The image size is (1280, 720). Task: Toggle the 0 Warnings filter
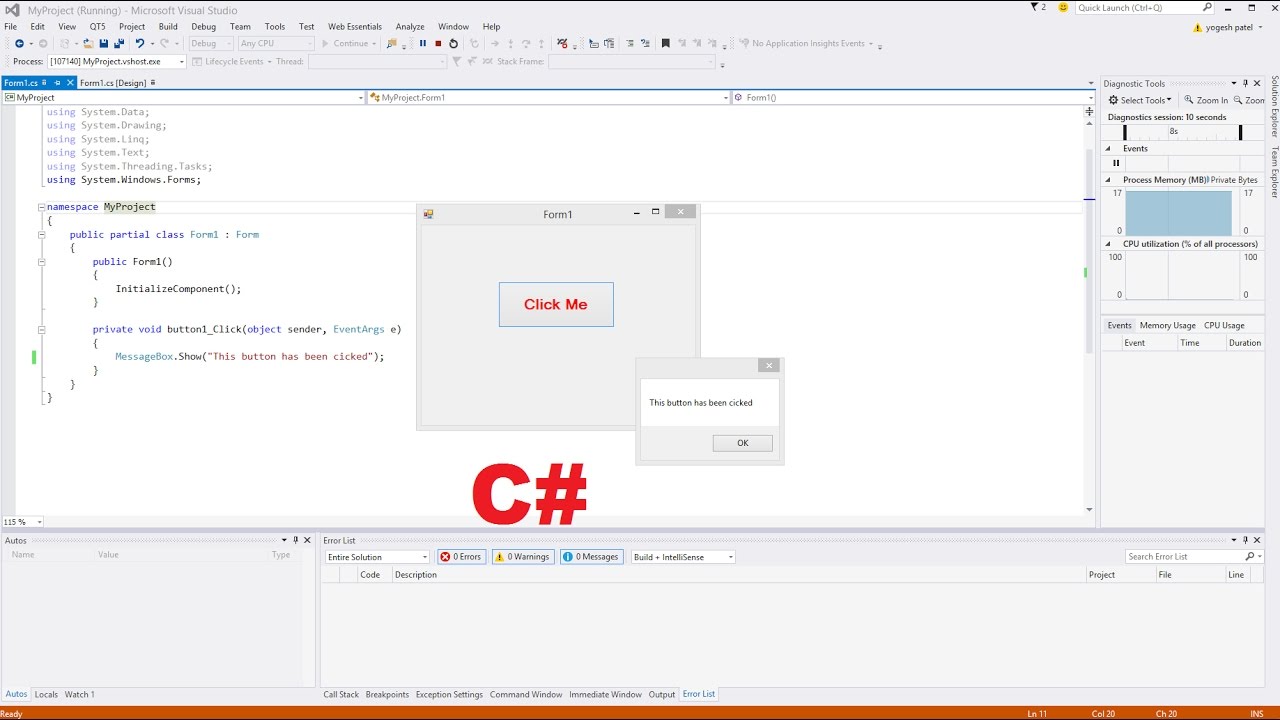pyautogui.click(x=523, y=557)
